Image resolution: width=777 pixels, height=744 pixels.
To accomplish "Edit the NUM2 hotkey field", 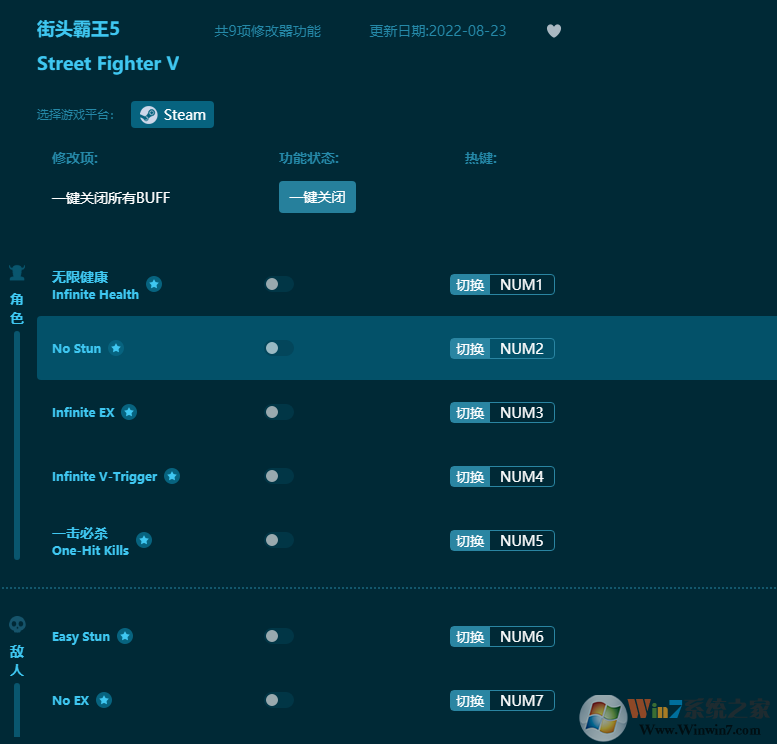I will pos(522,348).
